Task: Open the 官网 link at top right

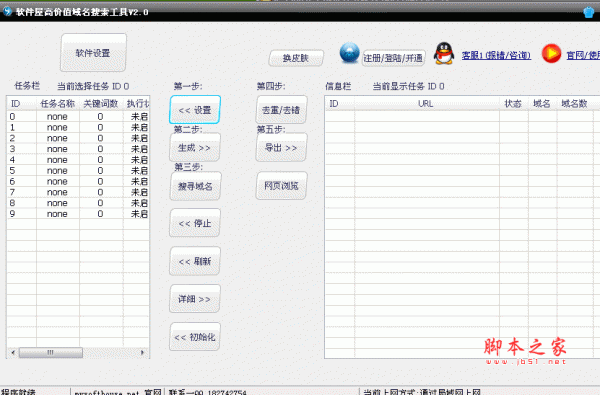Action: [x=583, y=55]
